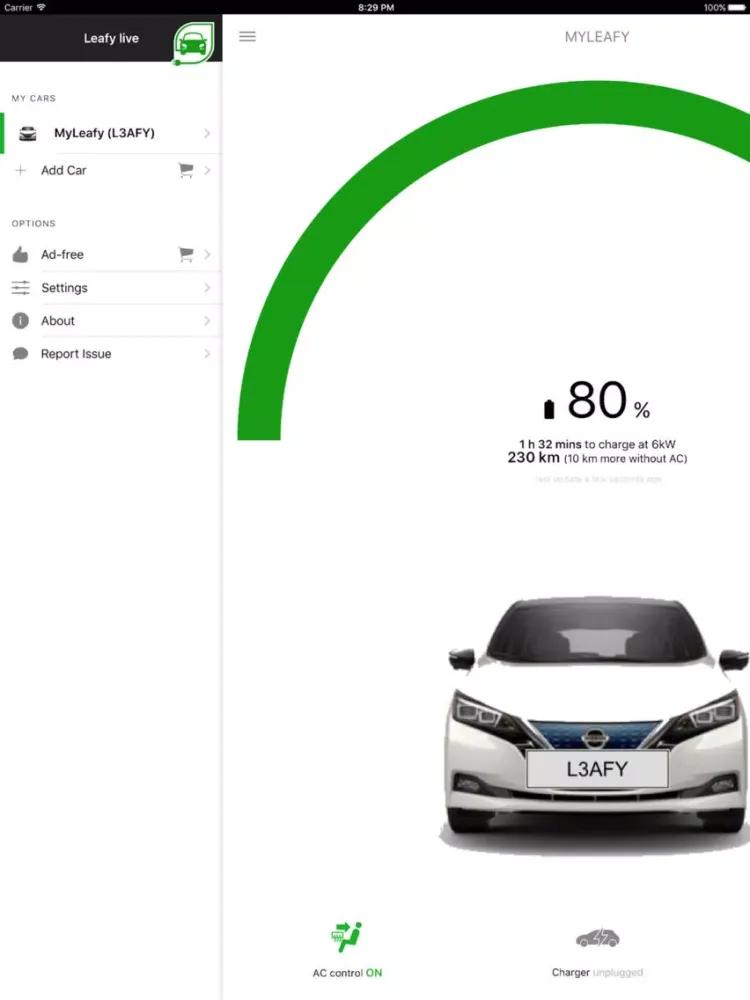
Task: Click the '1 h 32 mins to charge' text
Action: pos(597,444)
